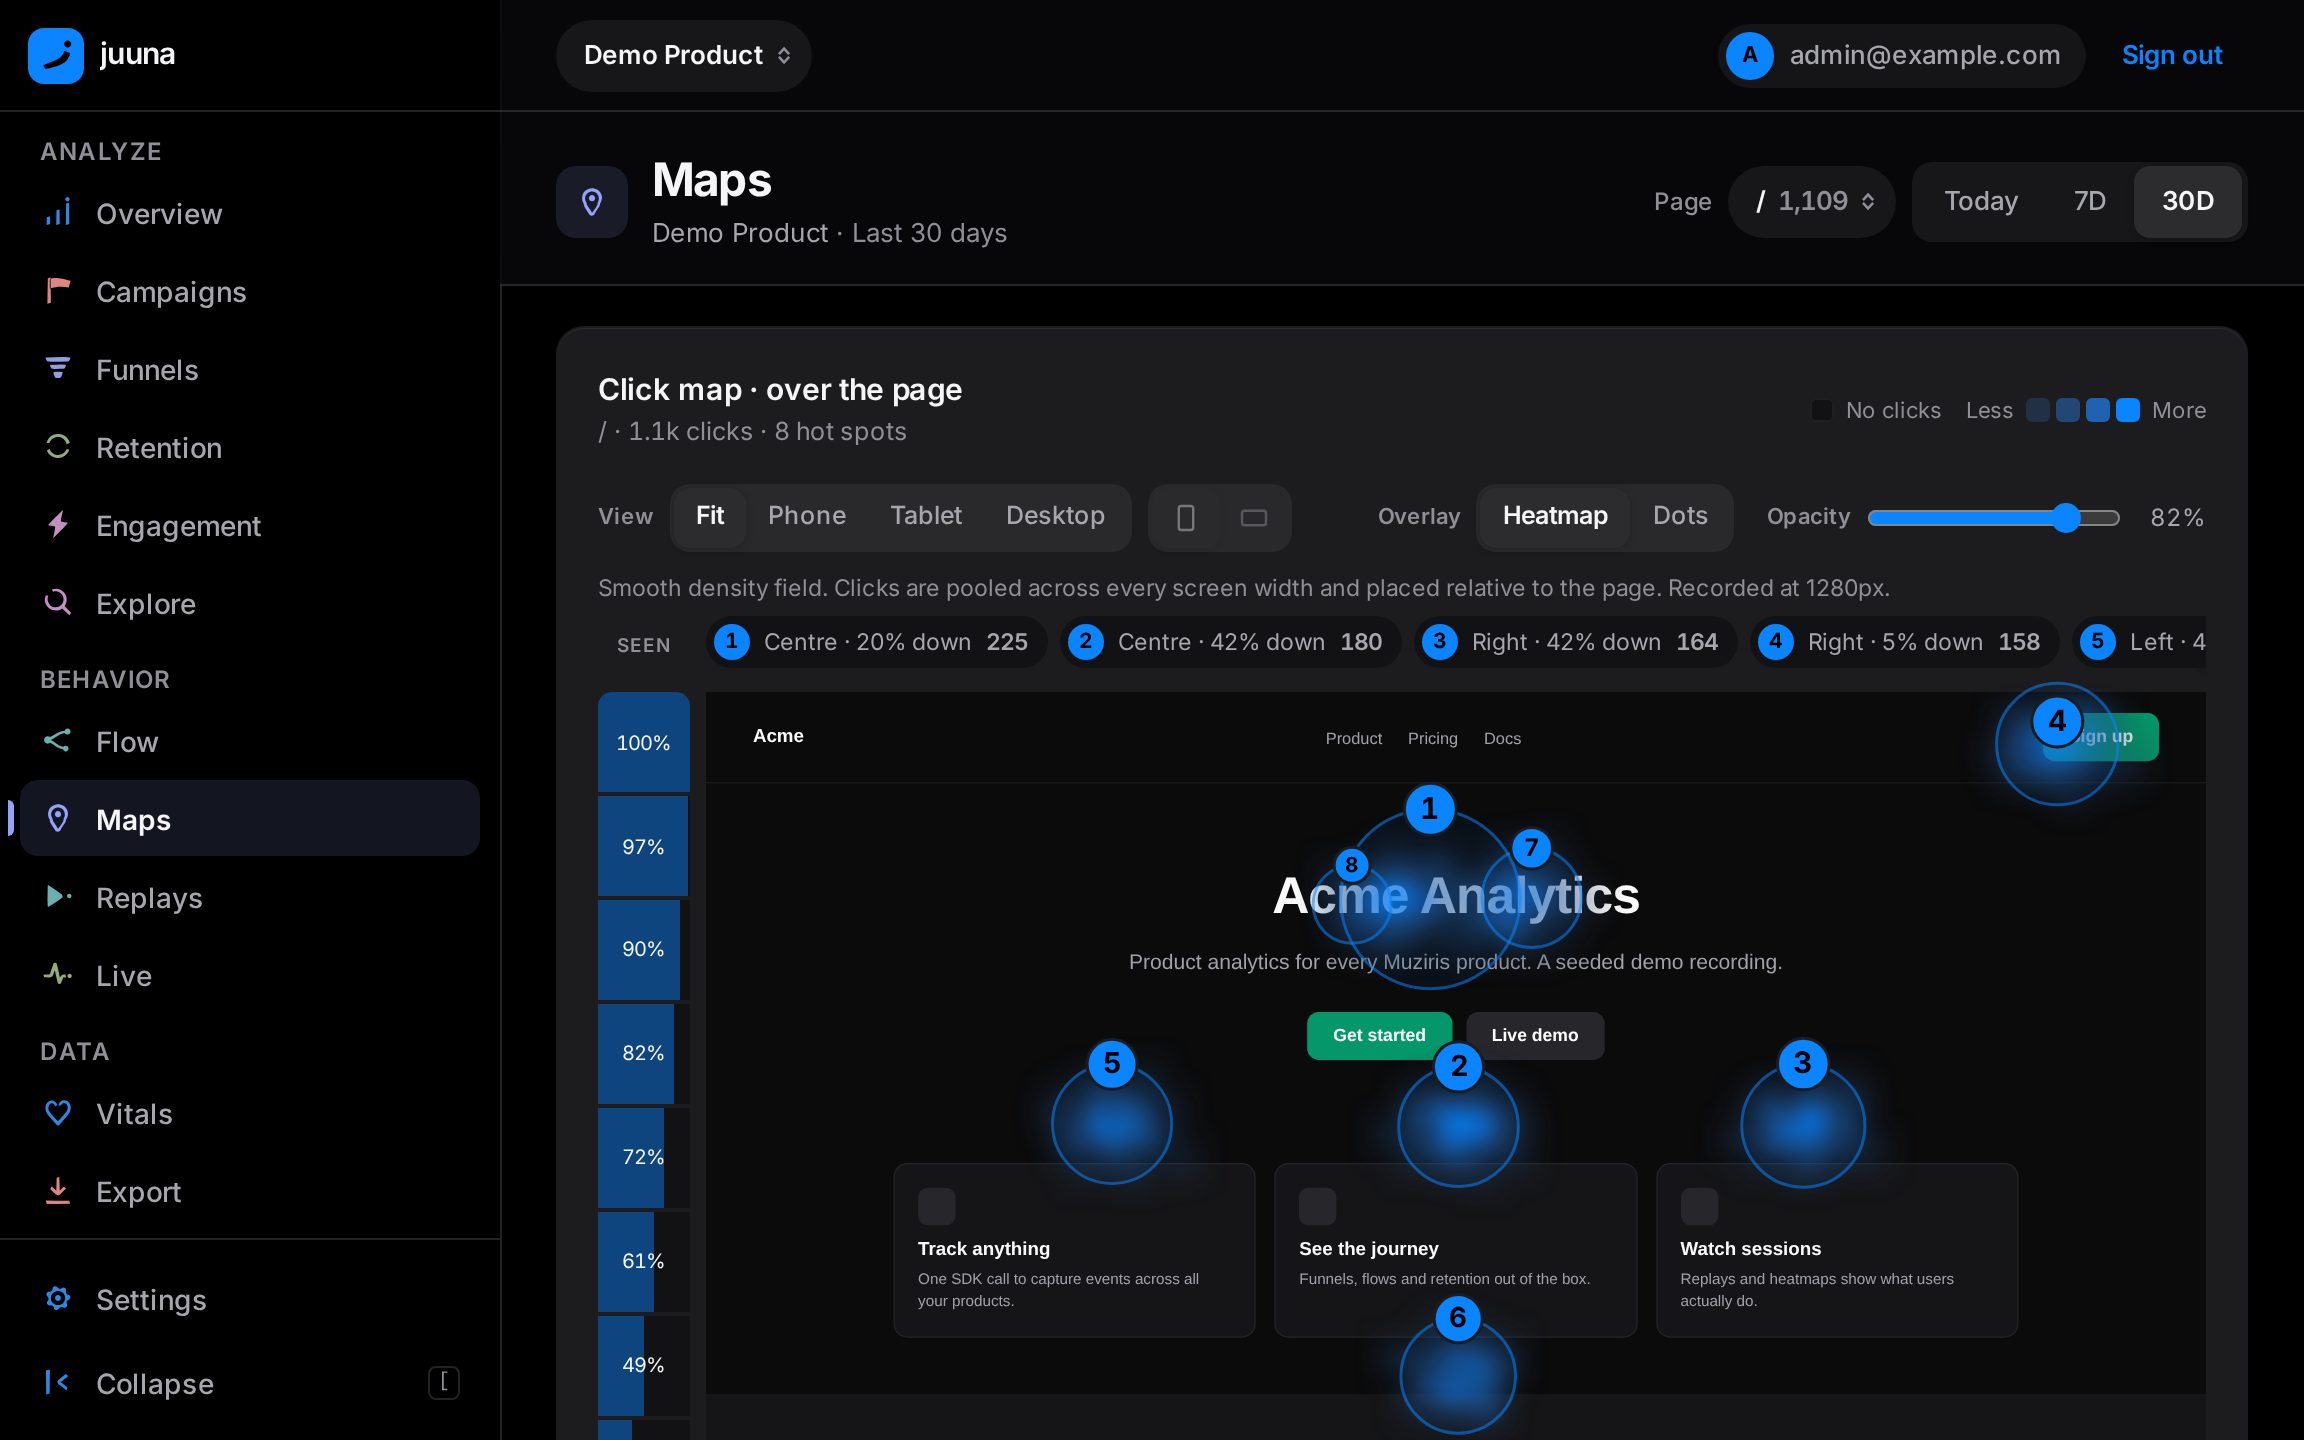
Task: Click the juuna logo icon
Action: [56, 55]
